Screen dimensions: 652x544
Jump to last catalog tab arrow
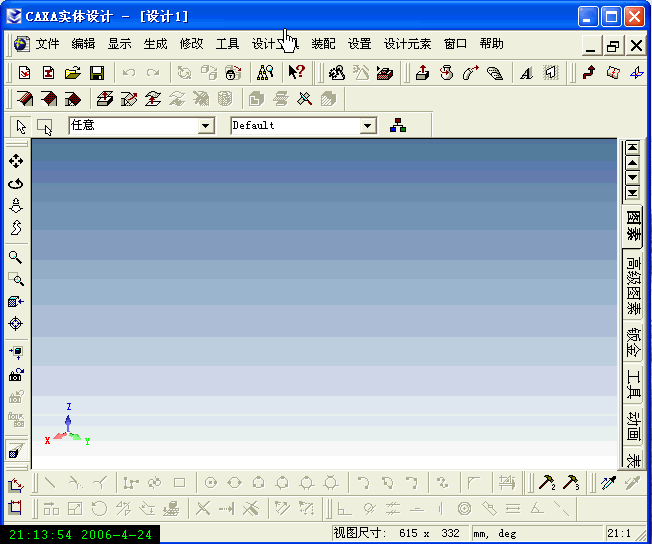[632, 193]
